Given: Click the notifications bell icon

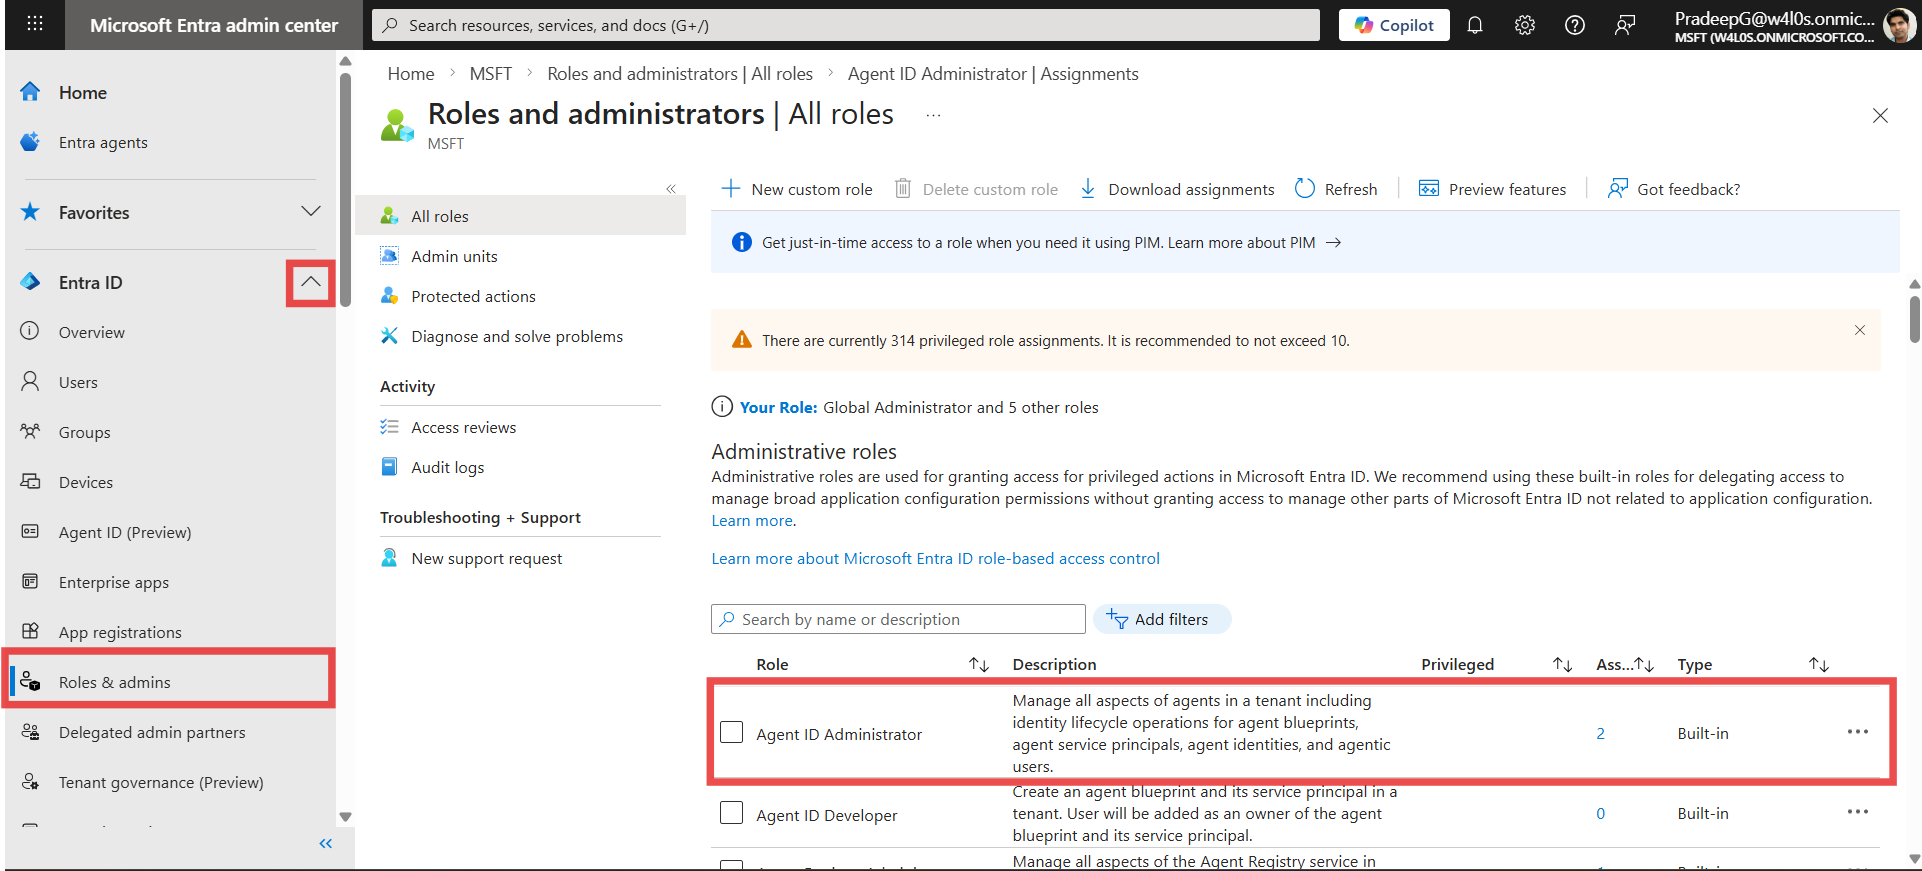Looking at the screenshot, I should click(1474, 25).
